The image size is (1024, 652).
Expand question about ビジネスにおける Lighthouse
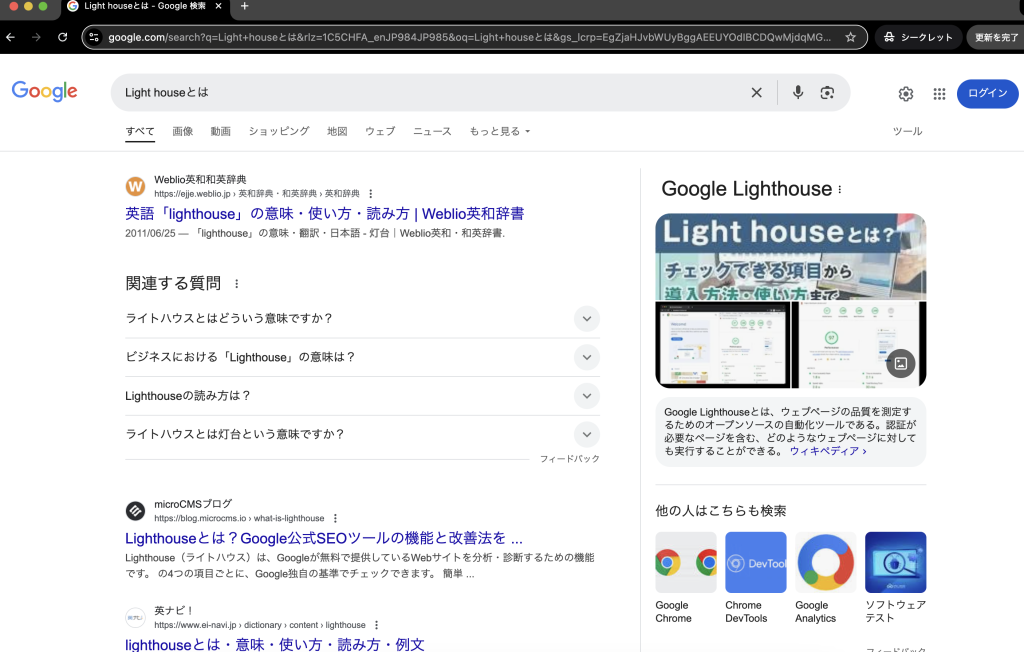587,357
